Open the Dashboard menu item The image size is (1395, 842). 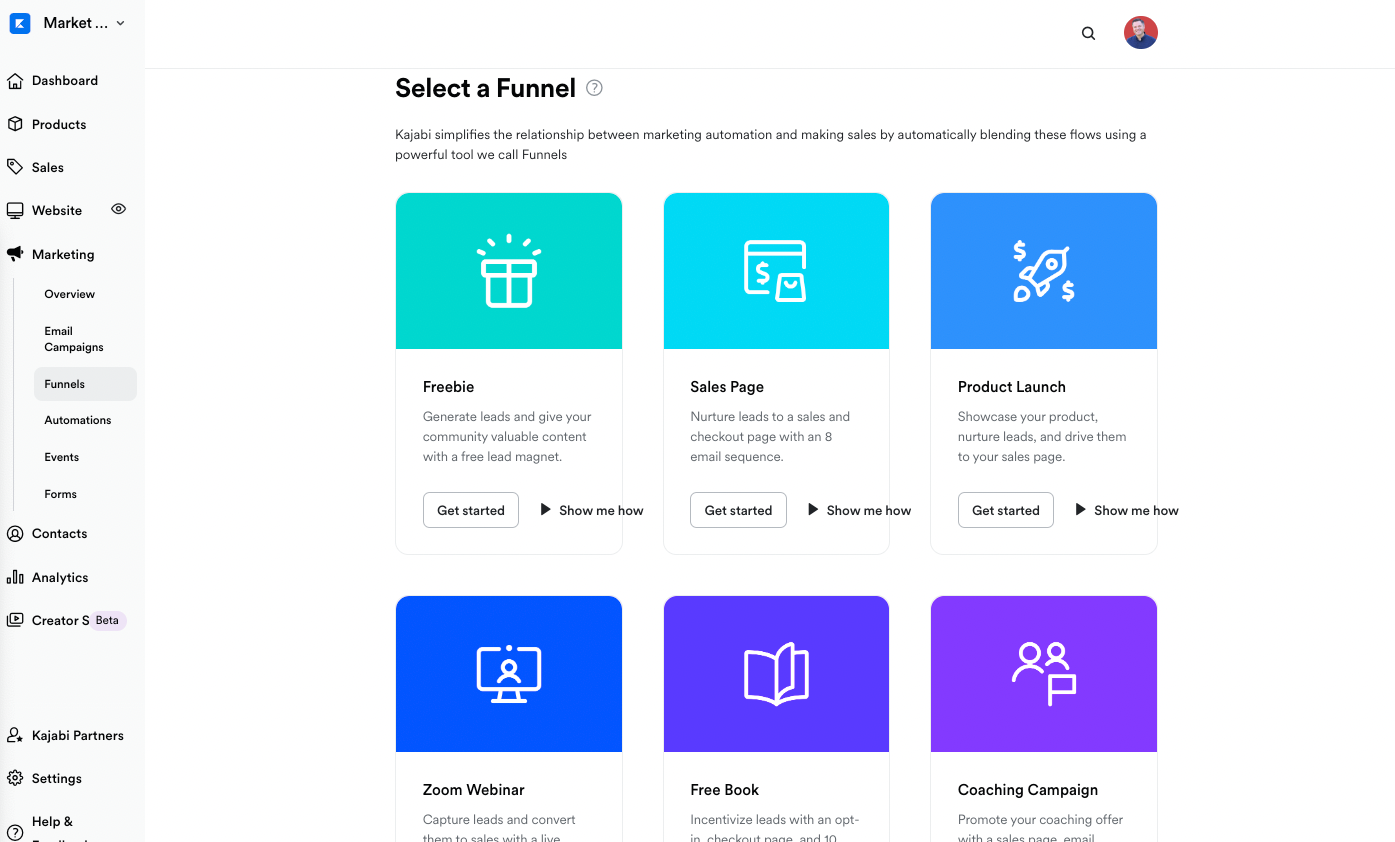coord(65,81)
